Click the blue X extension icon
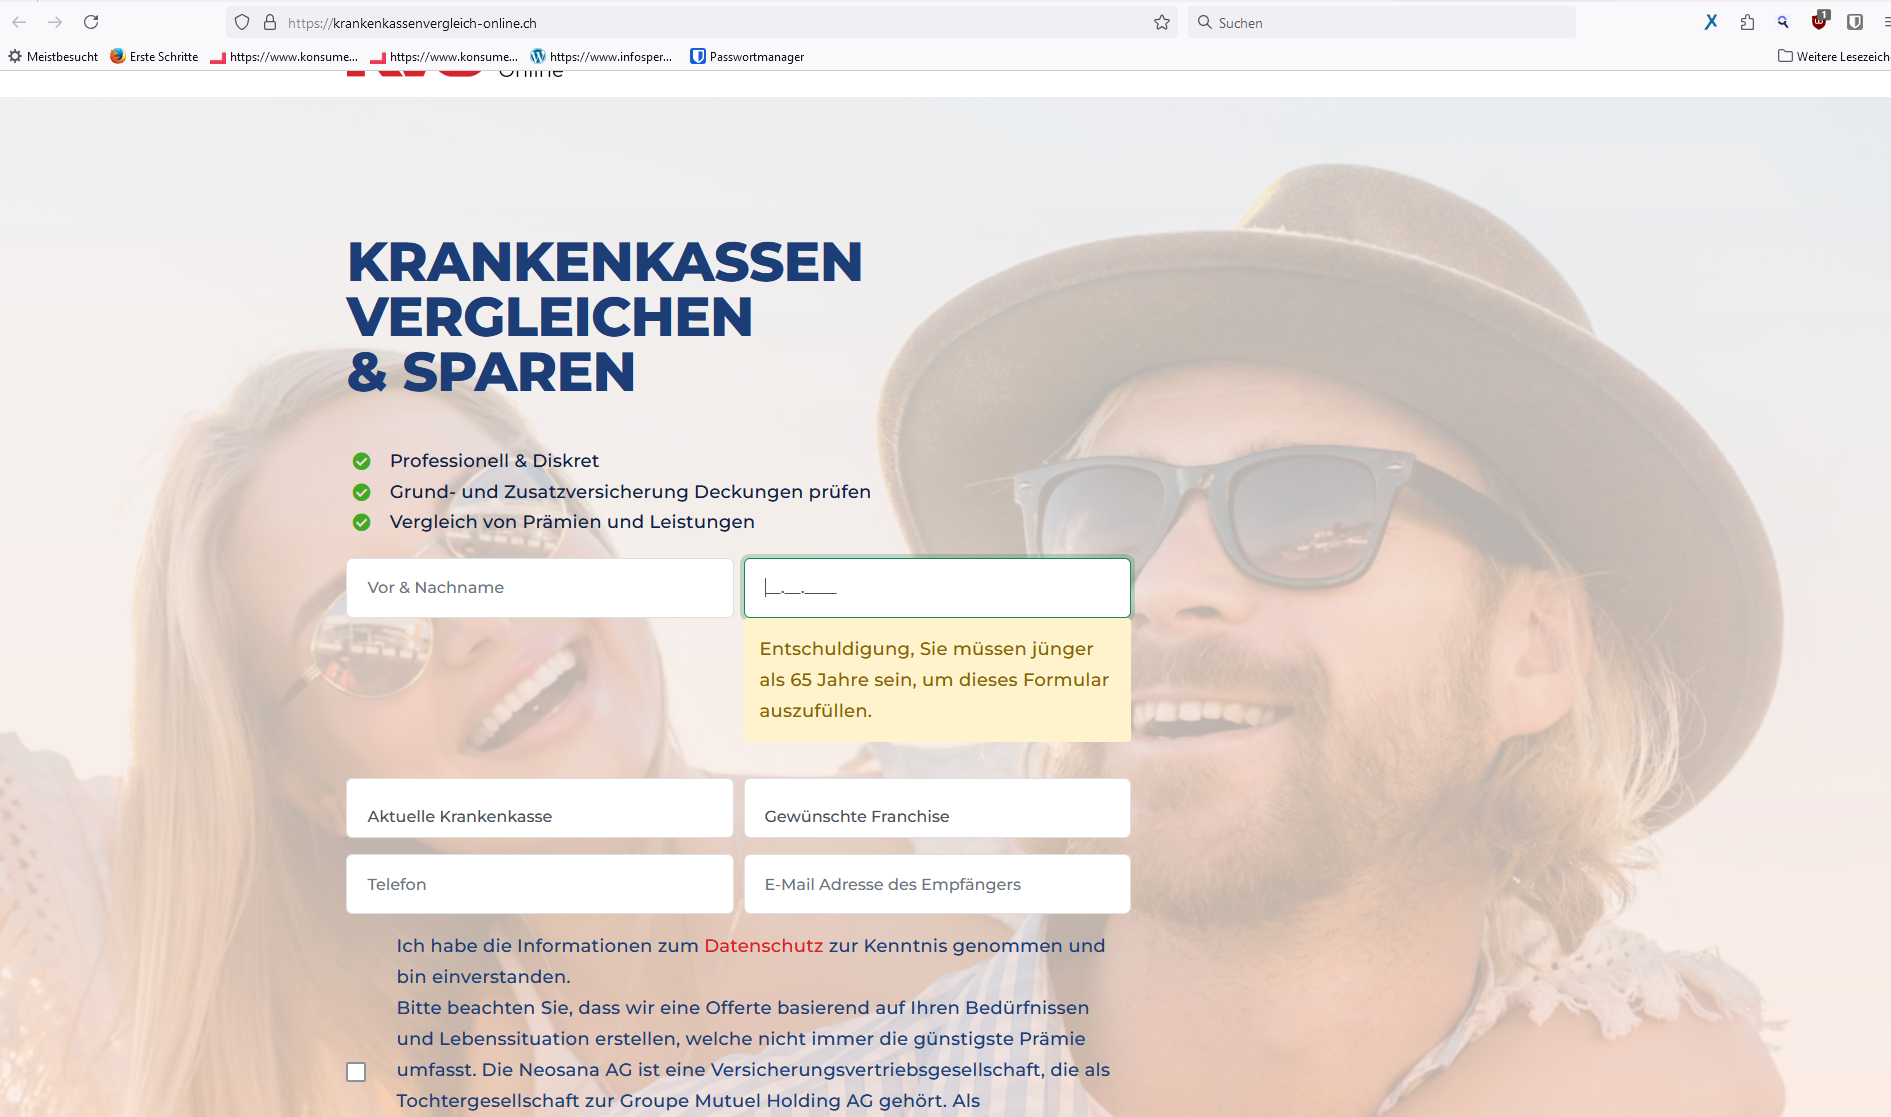Screen dimensions: 1891x1117 (1711, 22)
